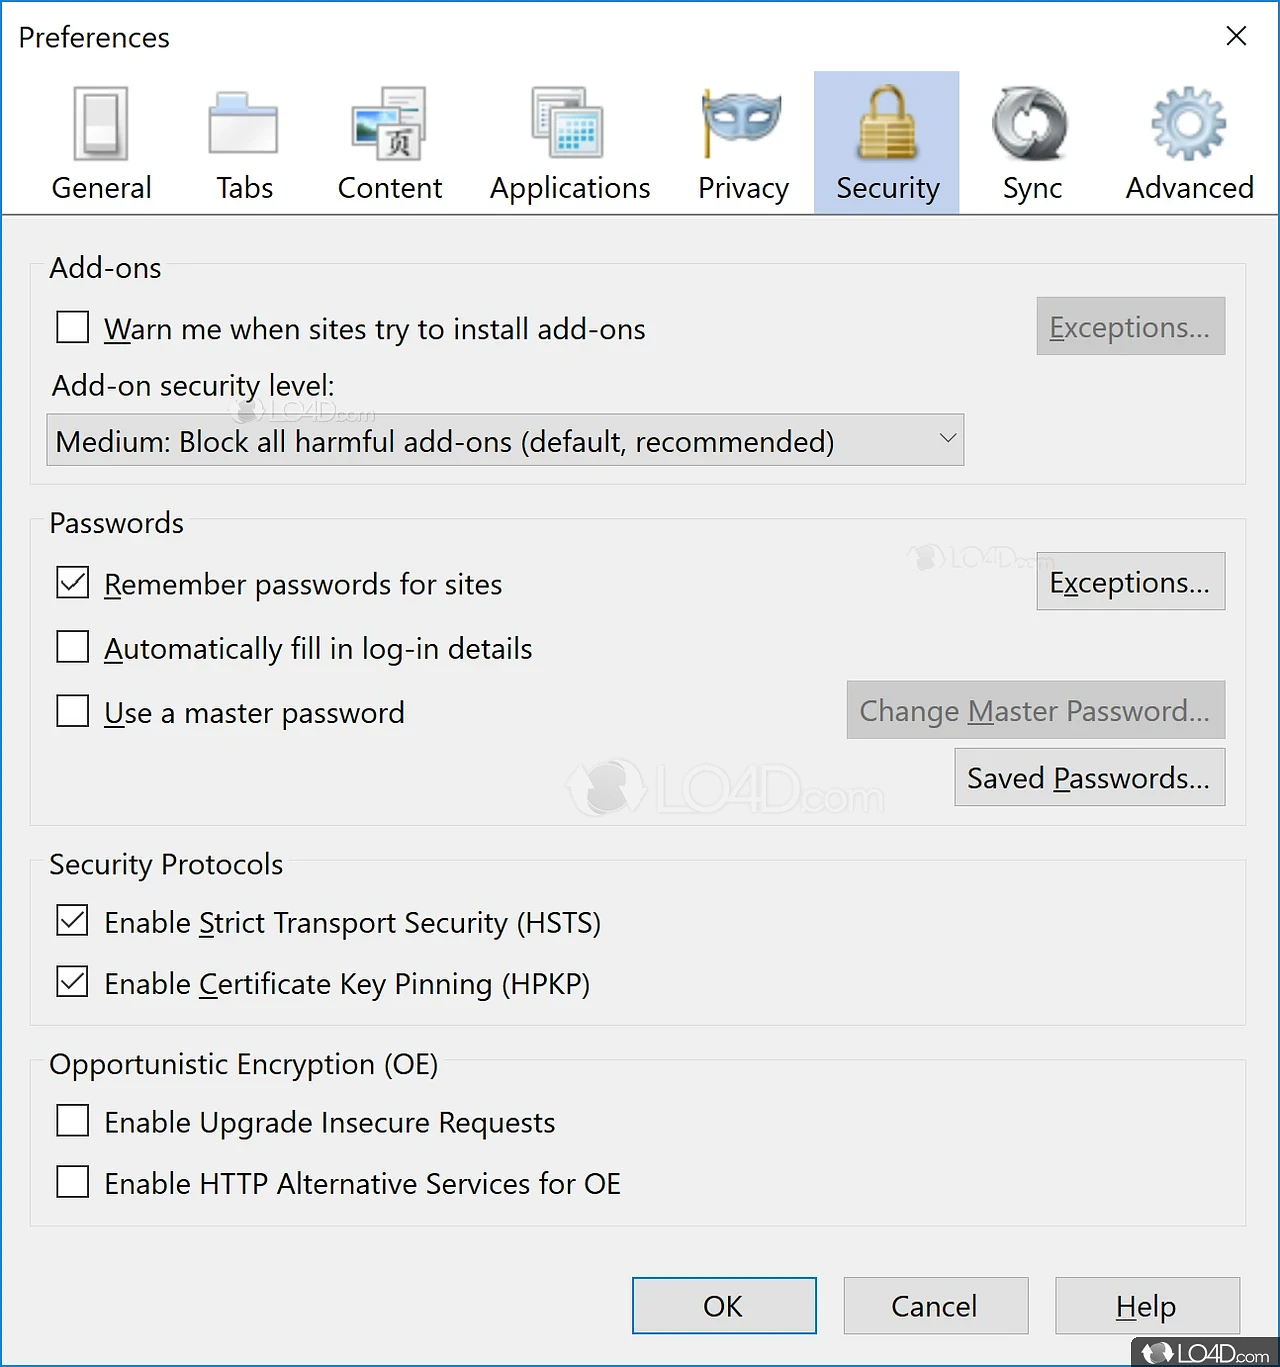Disable Strict Transport Security (HSTS)

pyautogui.click(x=73, y=921)
